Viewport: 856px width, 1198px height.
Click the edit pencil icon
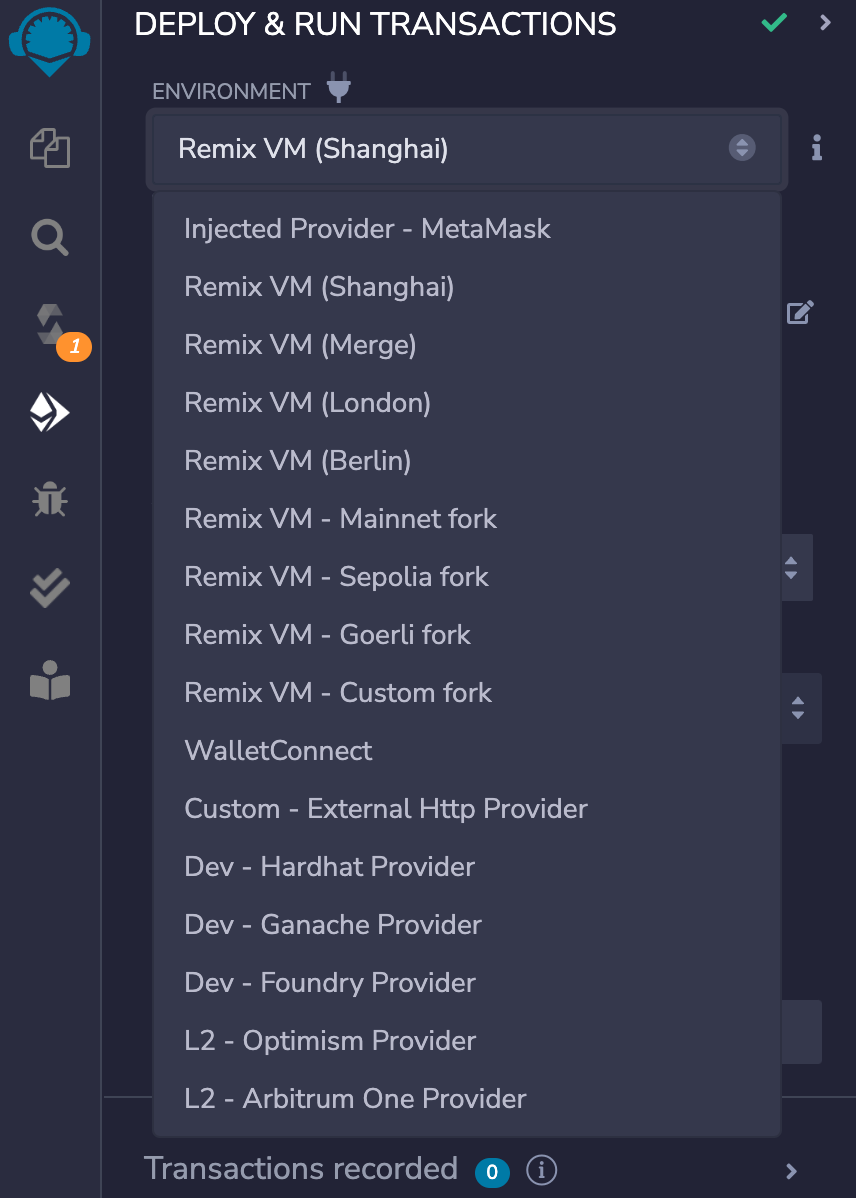point(800,312)
